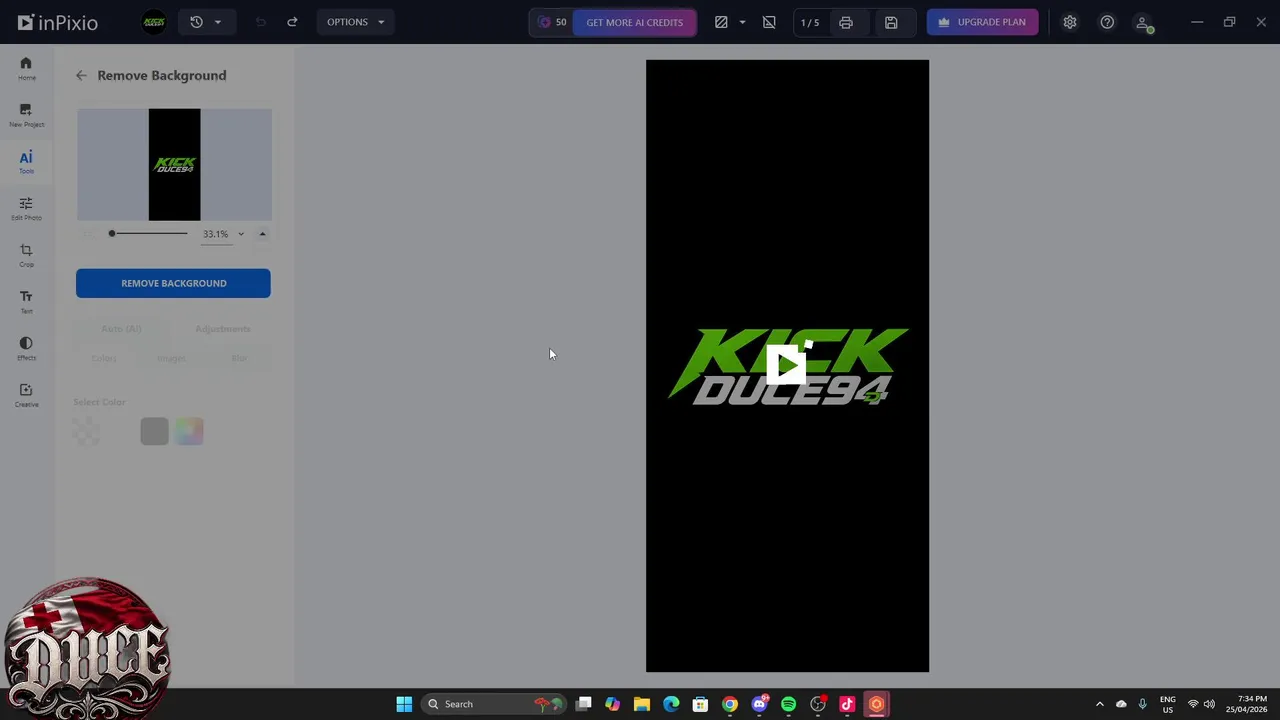Show hidden system tray icons

(1100, 704)
